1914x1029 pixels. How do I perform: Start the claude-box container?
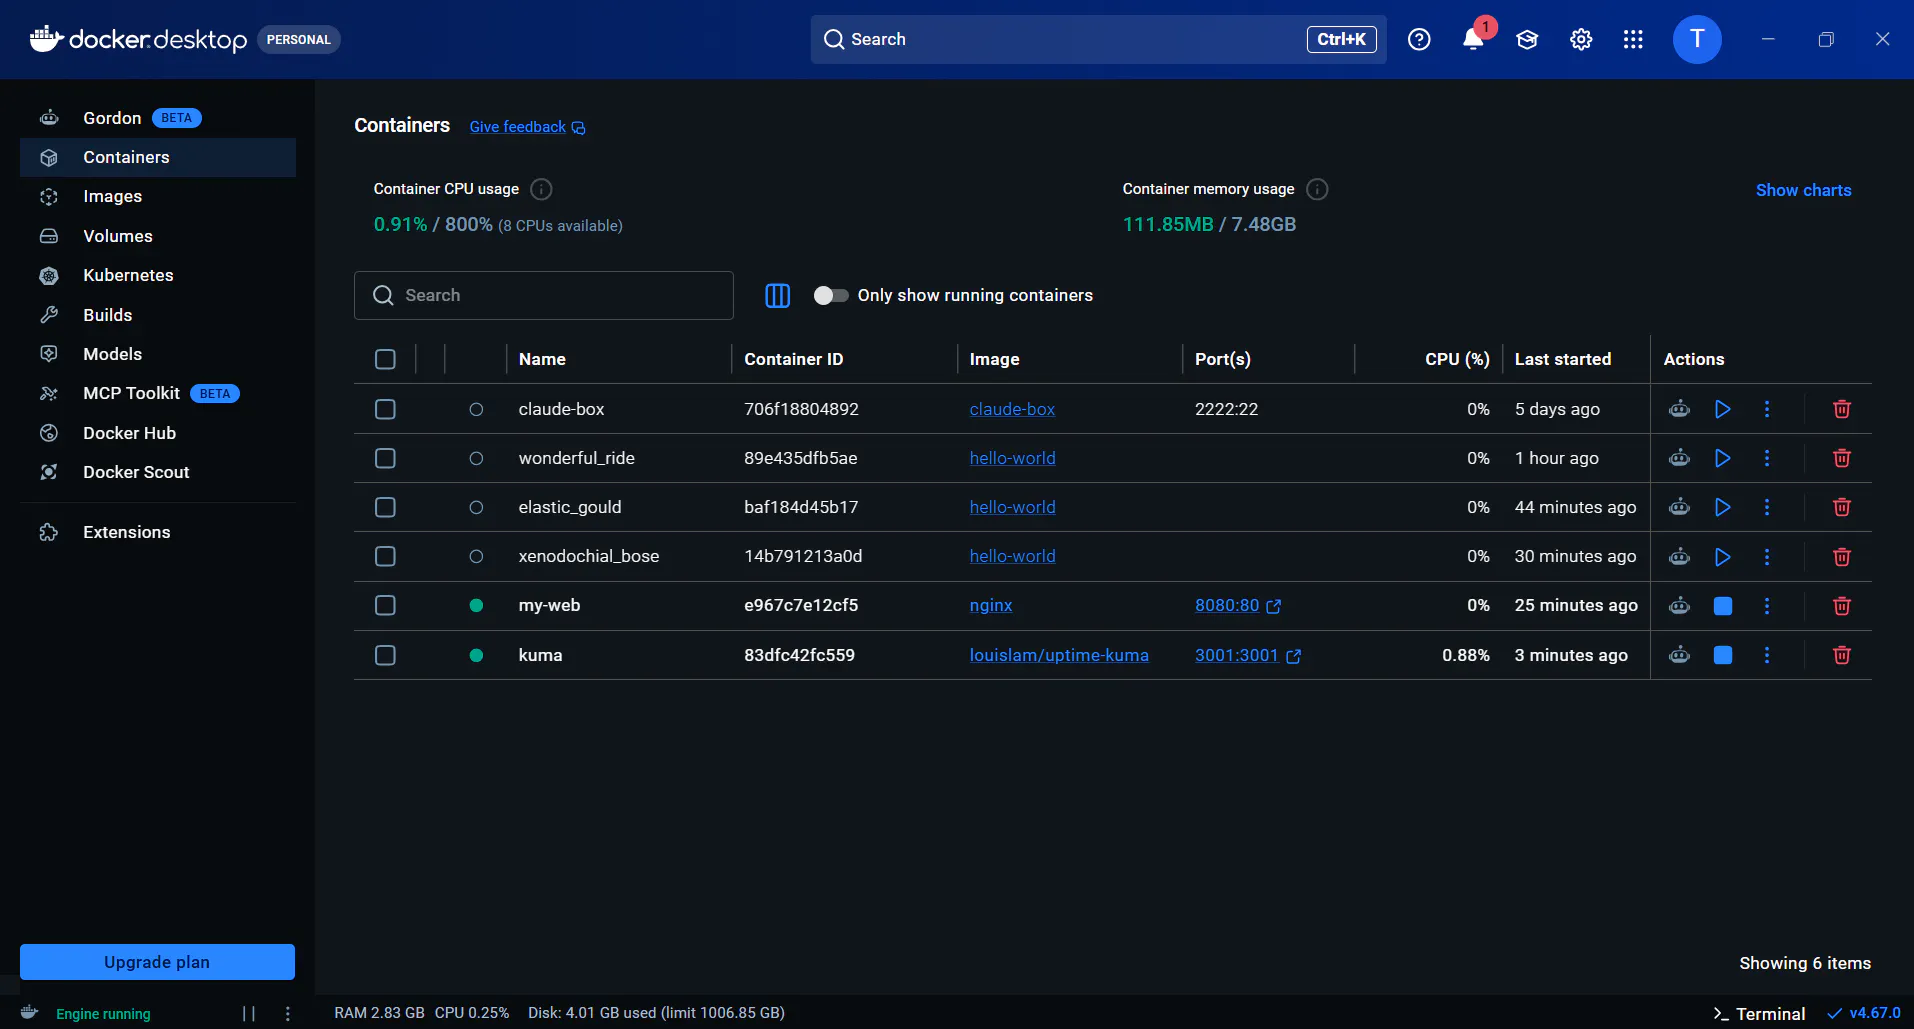click(1723, 409)
